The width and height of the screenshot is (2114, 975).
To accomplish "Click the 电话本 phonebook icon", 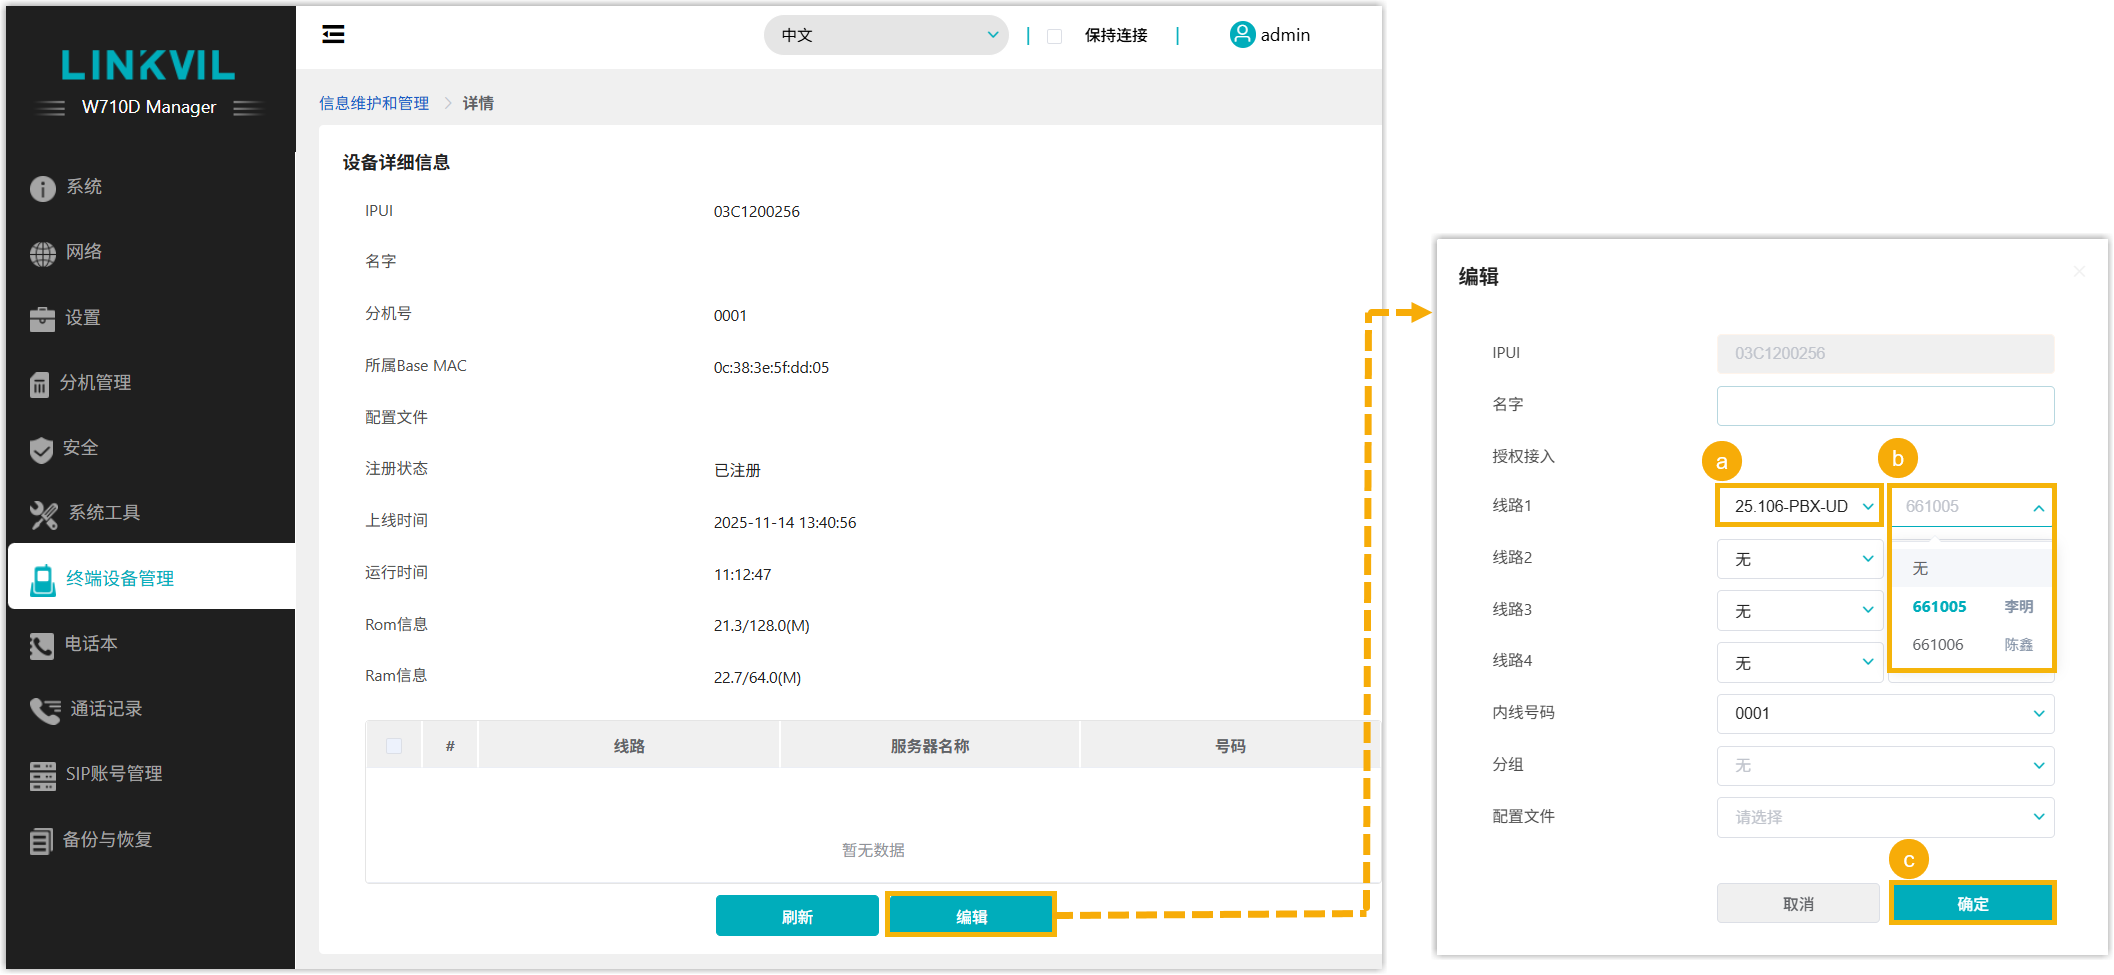I will coord(42,646).
